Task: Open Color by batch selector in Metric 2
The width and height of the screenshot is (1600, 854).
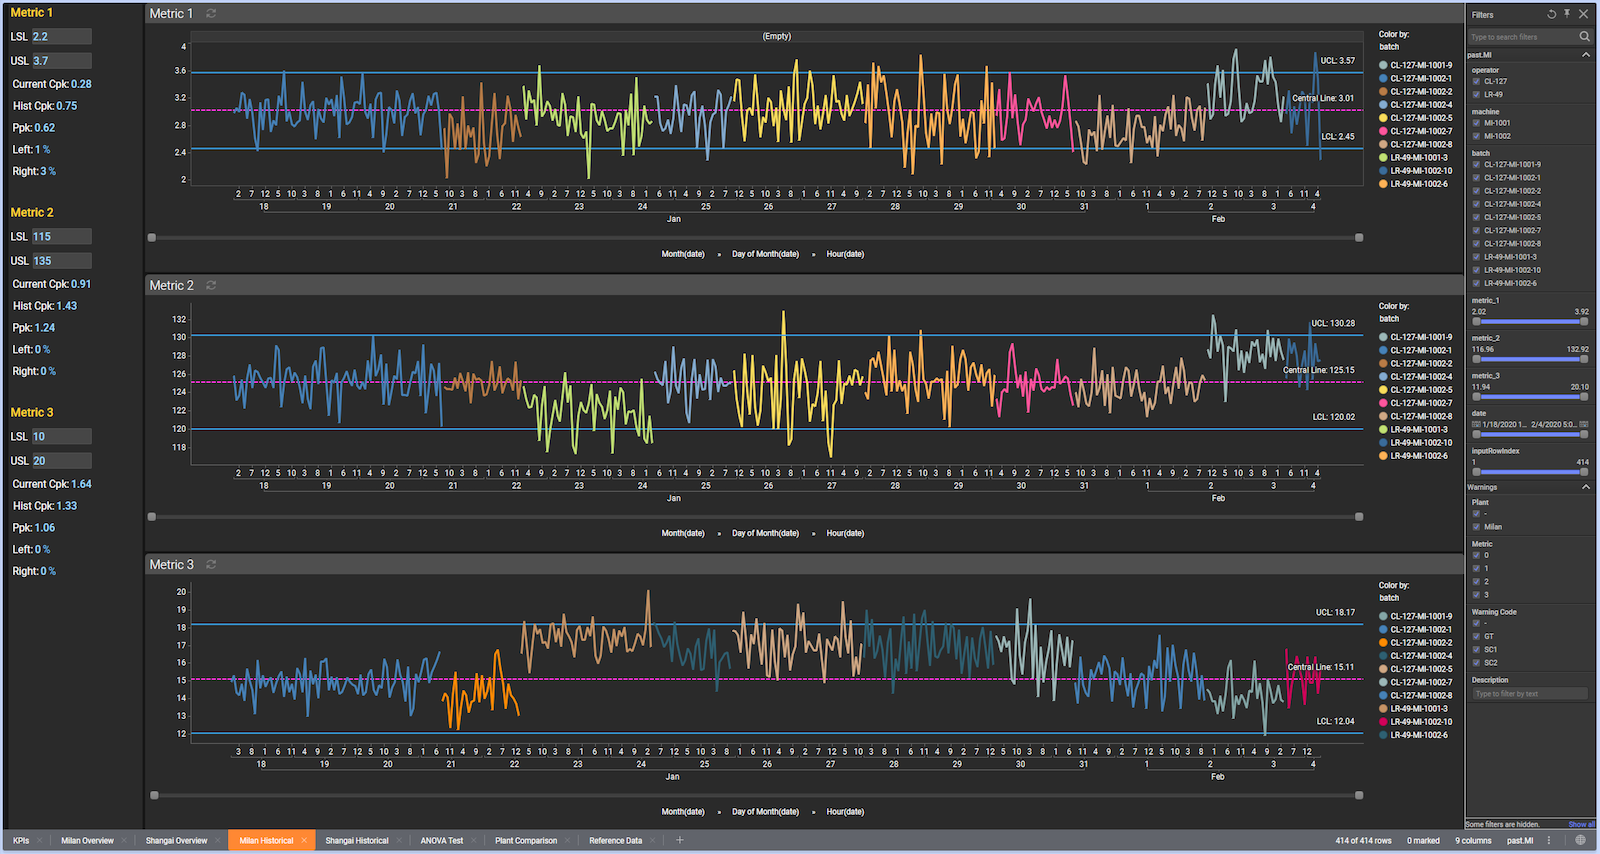Action: tap(1389, 319)
